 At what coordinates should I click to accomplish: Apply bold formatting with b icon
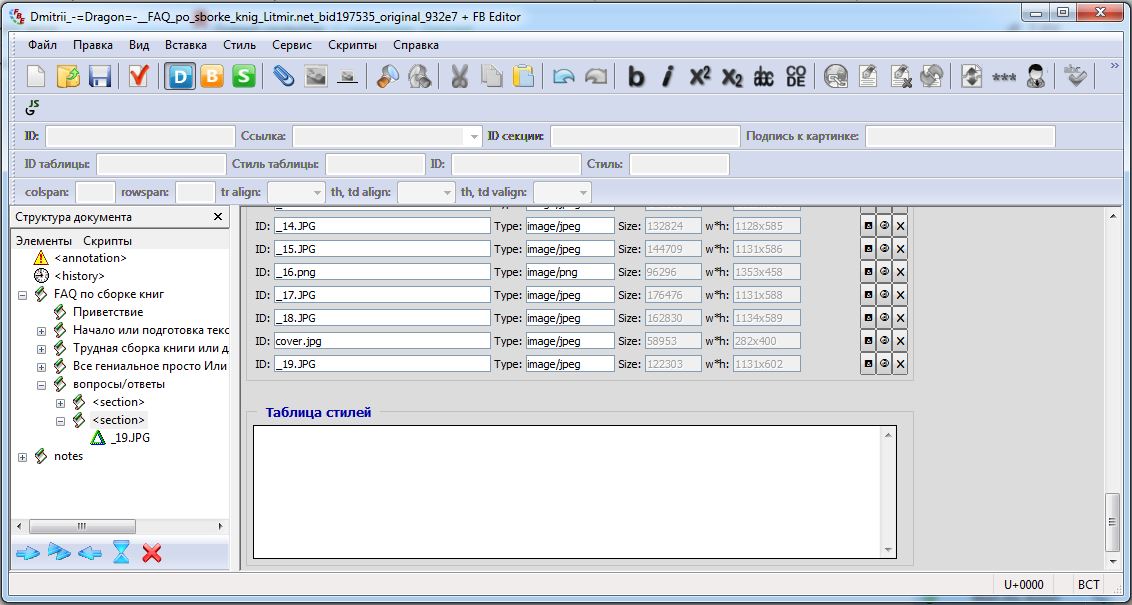636,76
